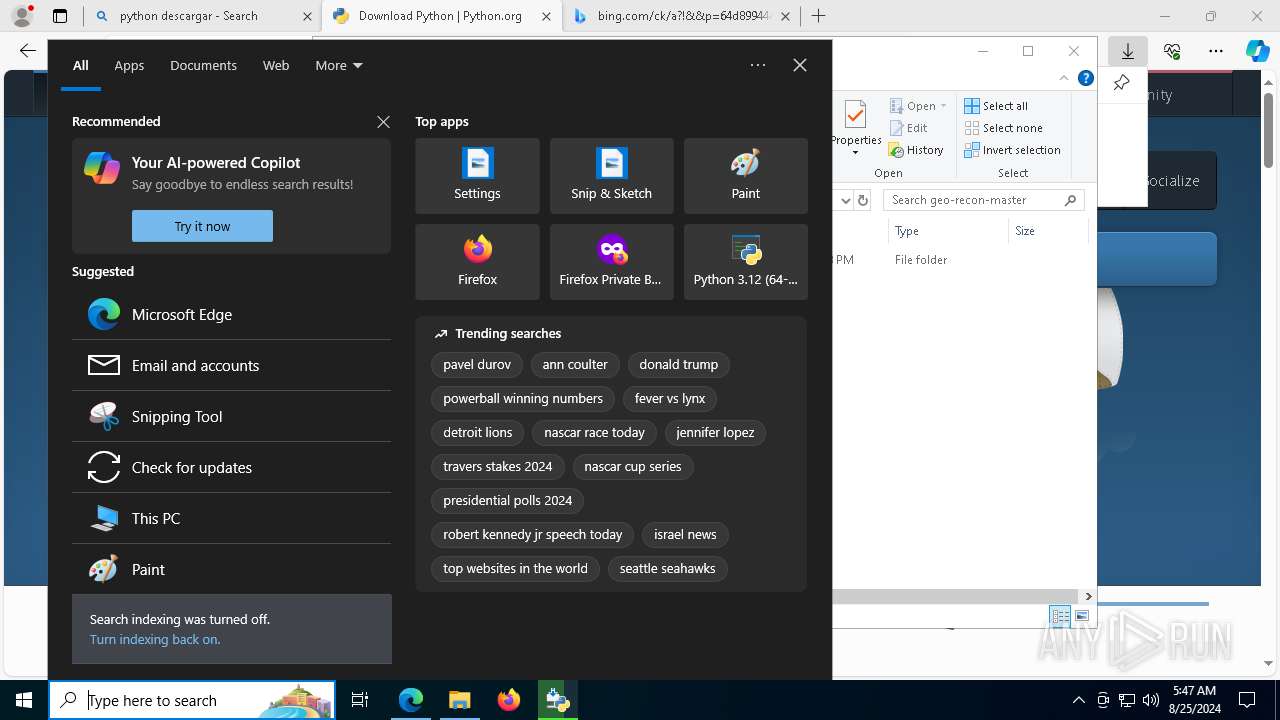This screenshot has width=1280, height=720.
Task: Search trending powerball winning numbers
Action: 523,398
